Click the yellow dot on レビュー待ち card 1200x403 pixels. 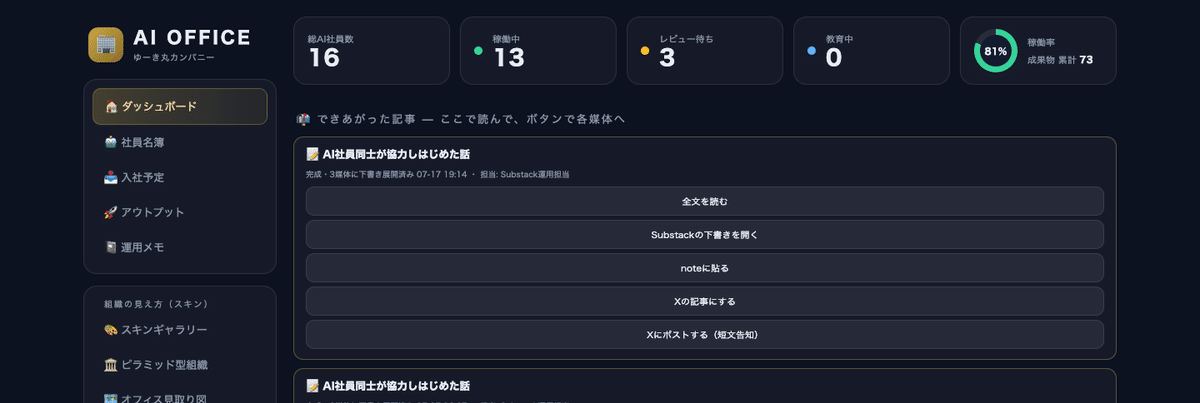[x=644, y=50]
